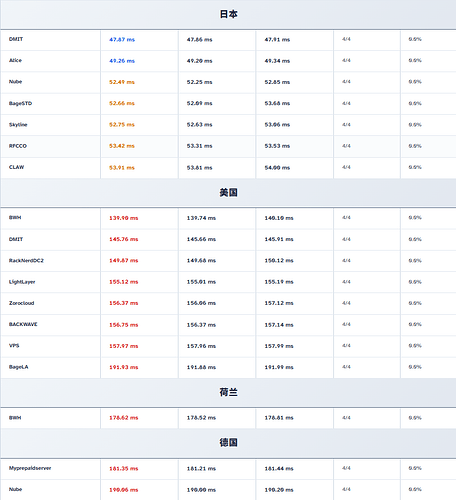Image resolution: width=456 pixels, height=500 pixels.
Task: Click the red average latency in the Zorocloud row
Action: click(124, 303)
